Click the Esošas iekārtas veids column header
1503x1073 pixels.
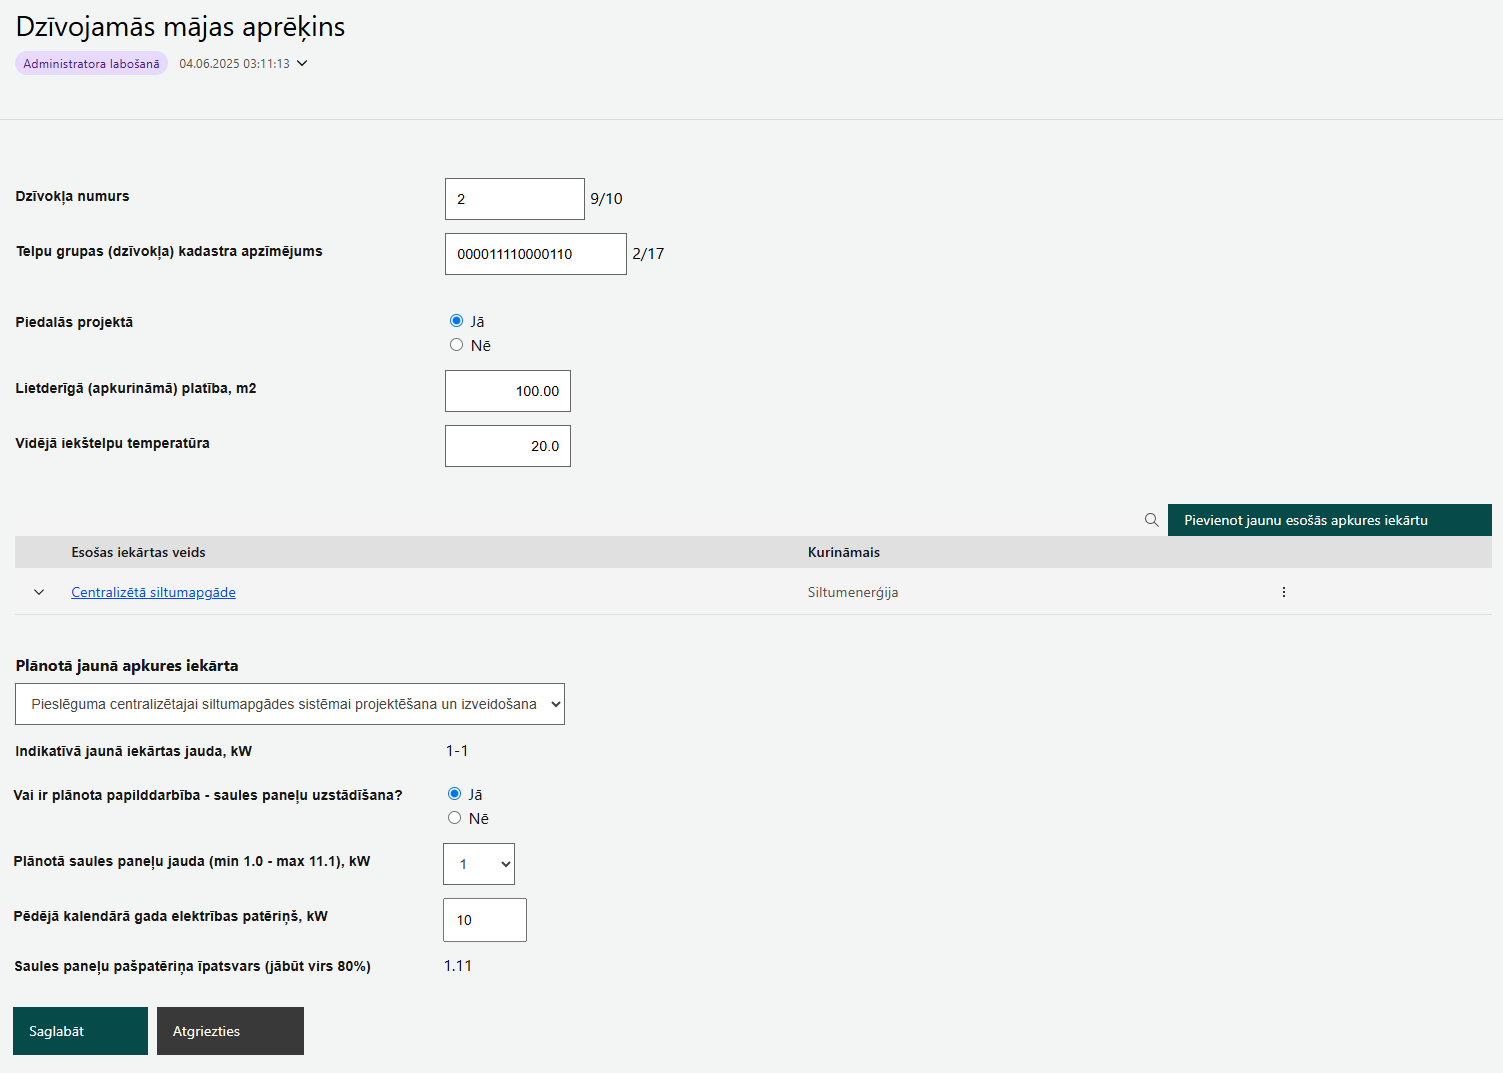tap(138, 552)
